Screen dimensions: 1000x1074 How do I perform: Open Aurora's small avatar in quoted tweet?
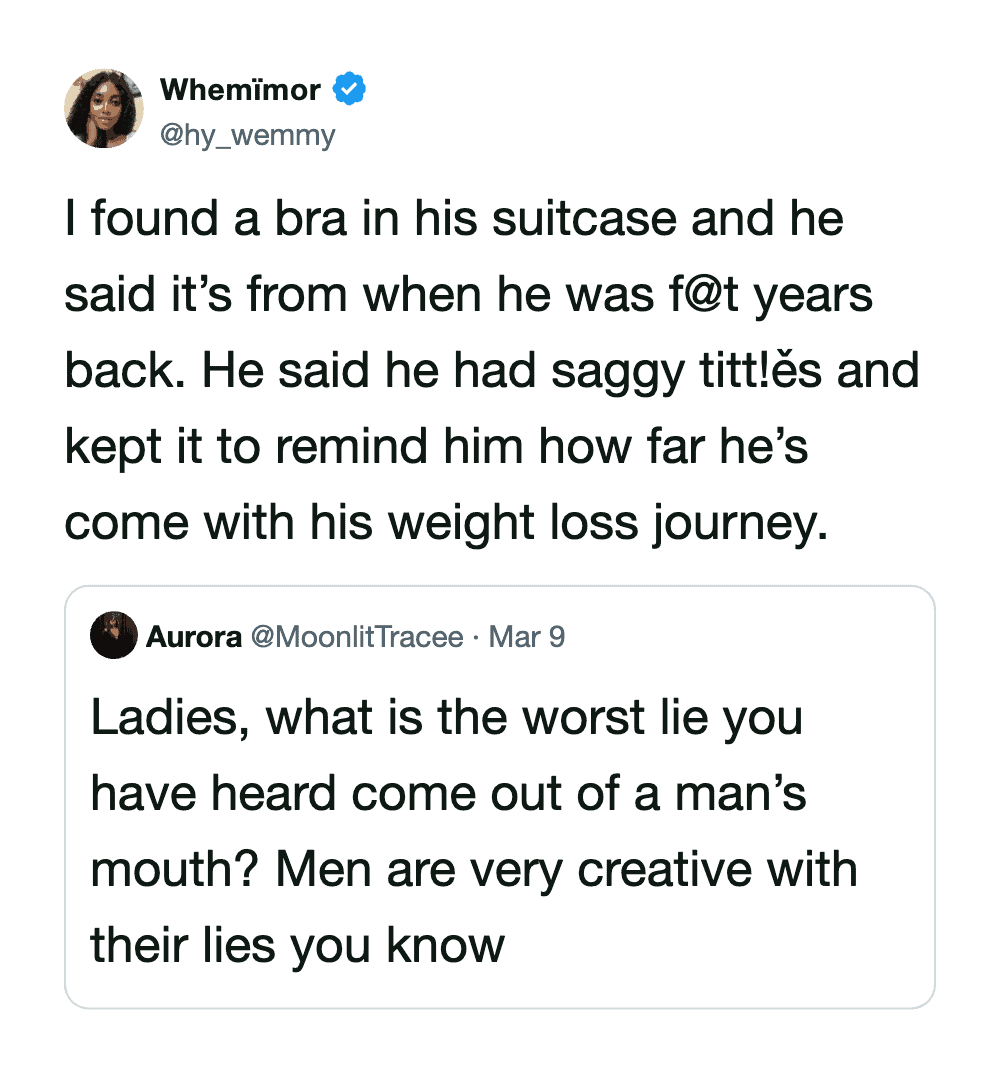[x=113, y=635]
